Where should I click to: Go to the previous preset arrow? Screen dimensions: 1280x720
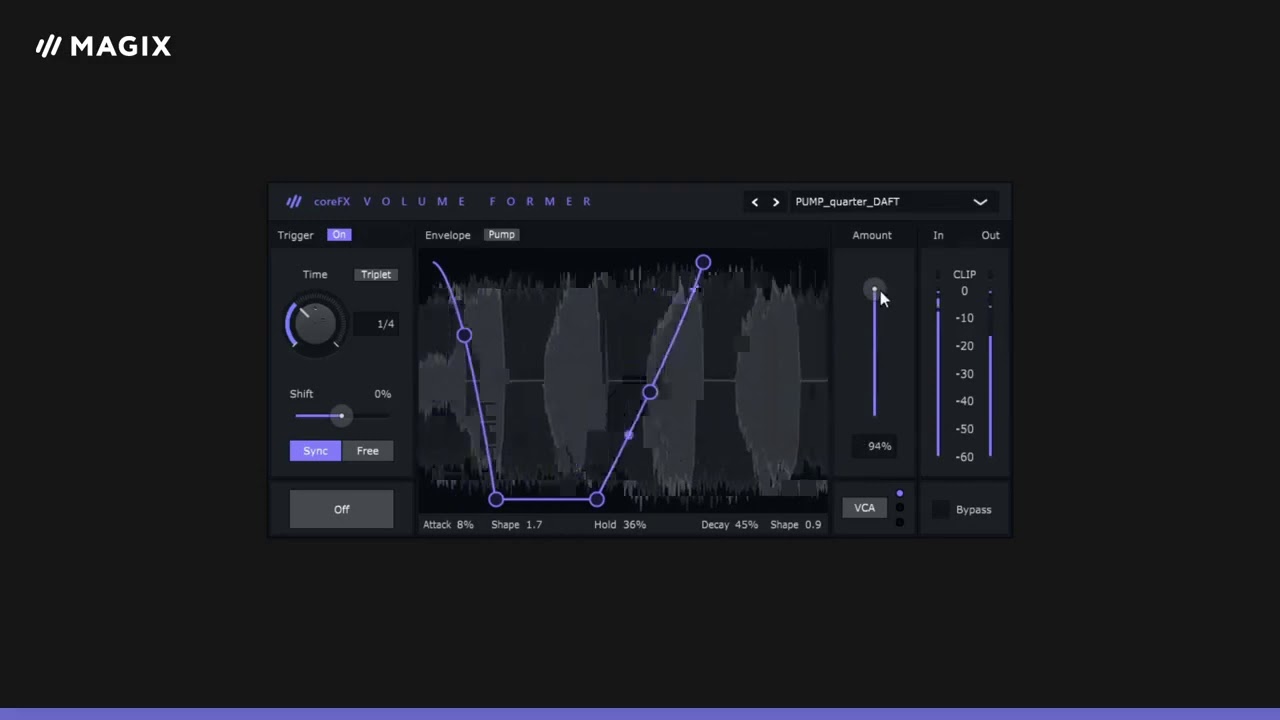pyautogui.click(x=755, y=202)
